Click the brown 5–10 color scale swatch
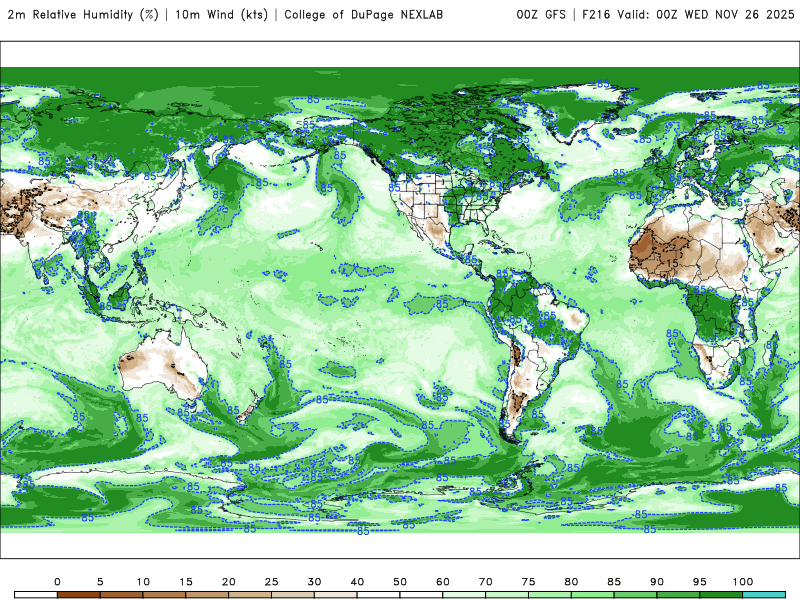 tap(121, 595)
